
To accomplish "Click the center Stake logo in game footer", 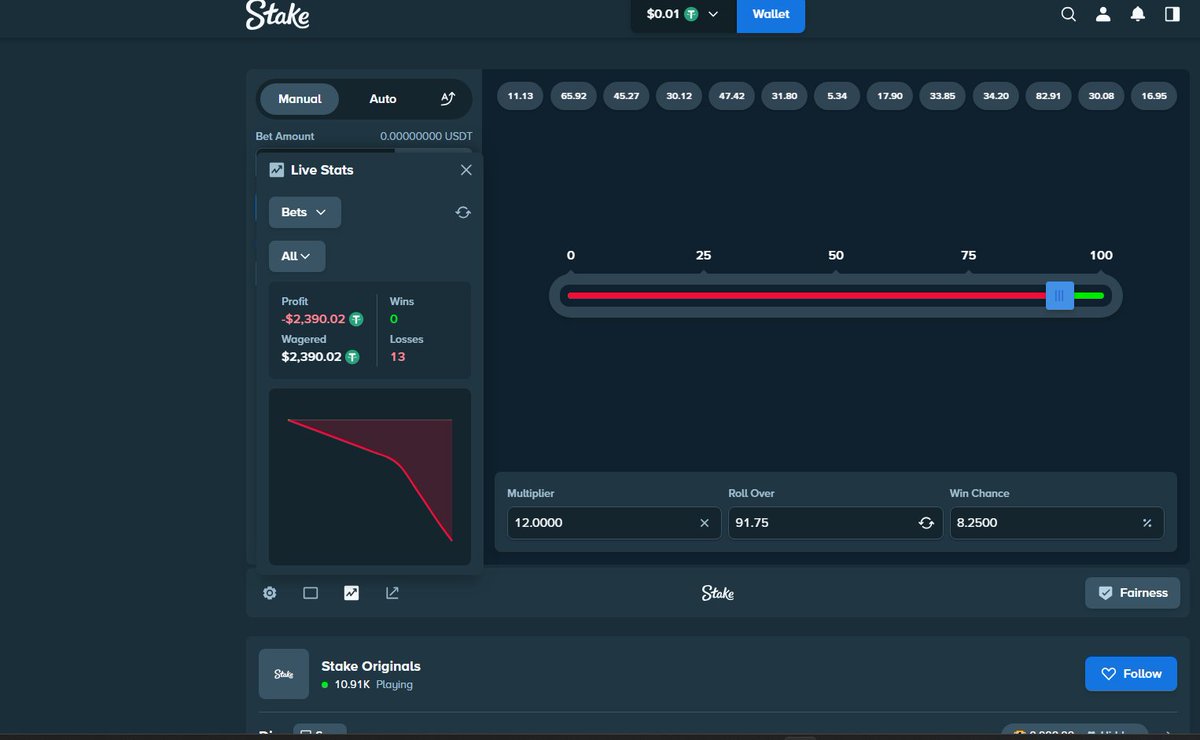I will (x=717, y=593).
